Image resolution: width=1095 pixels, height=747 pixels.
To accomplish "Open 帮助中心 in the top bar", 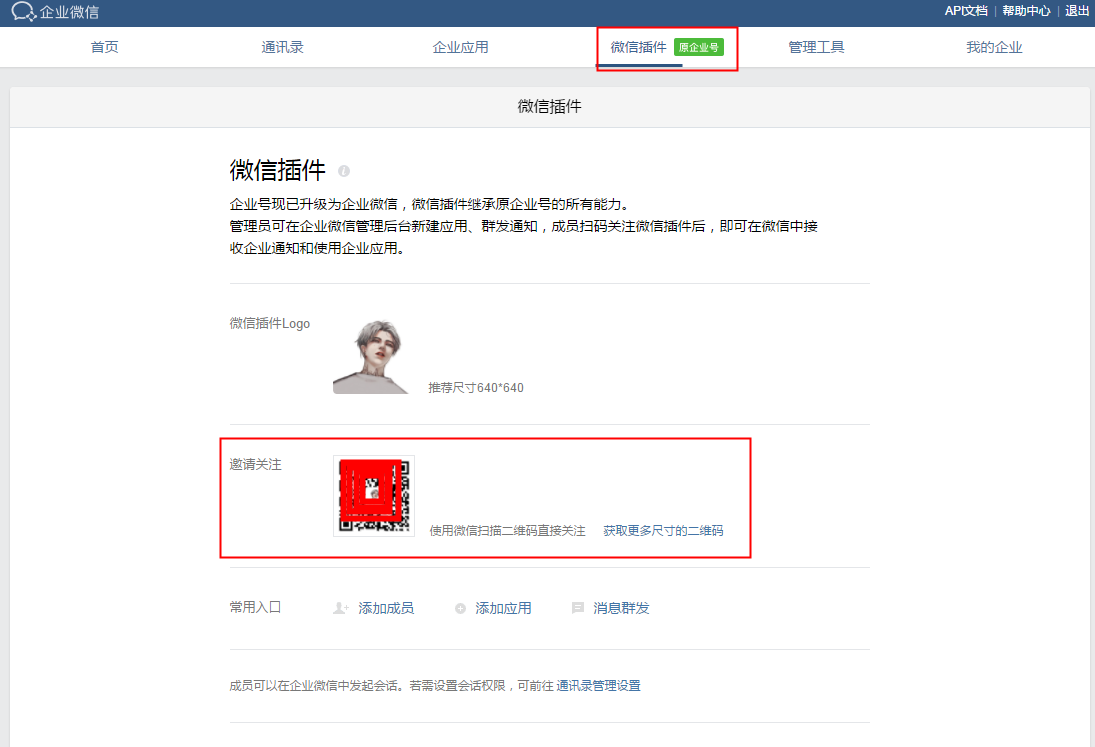I will click(x=1026, y=11).
